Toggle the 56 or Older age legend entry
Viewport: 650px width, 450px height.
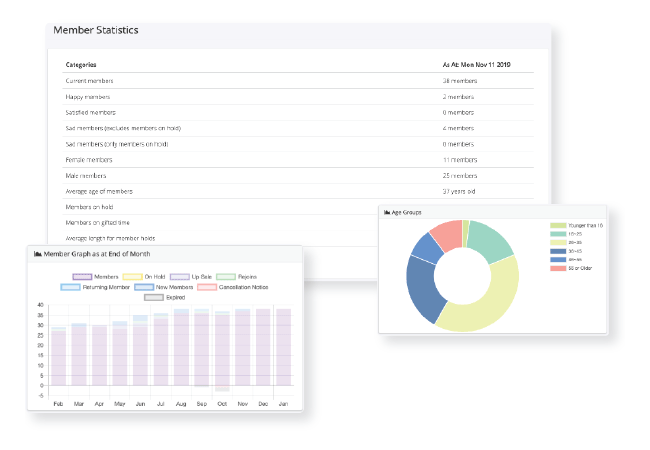pyautogui.click(x=571, y=268)
